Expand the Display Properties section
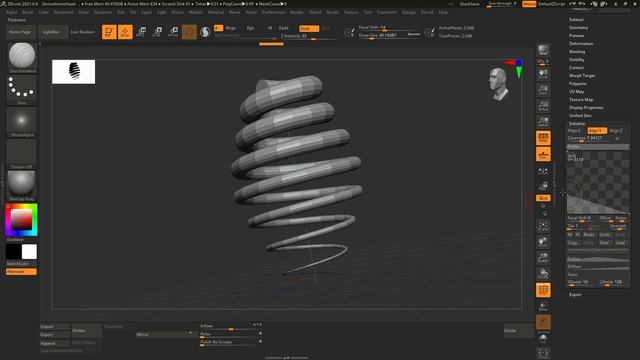 (586, 108)
